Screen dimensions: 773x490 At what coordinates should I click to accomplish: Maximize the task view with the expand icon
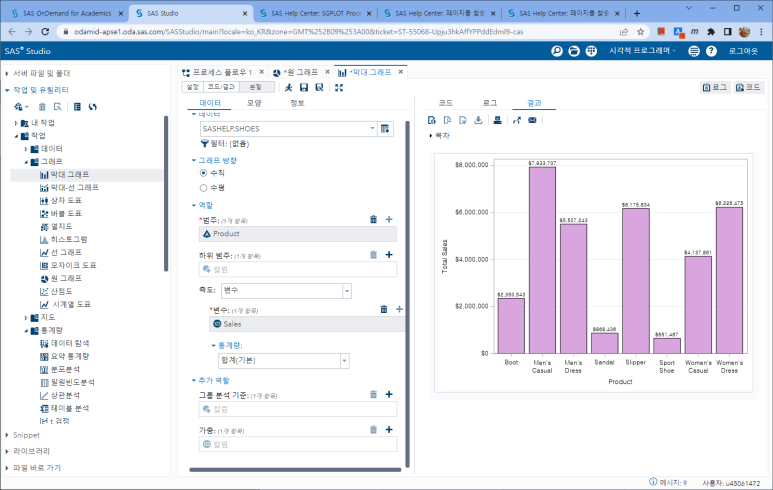(339, 87)
